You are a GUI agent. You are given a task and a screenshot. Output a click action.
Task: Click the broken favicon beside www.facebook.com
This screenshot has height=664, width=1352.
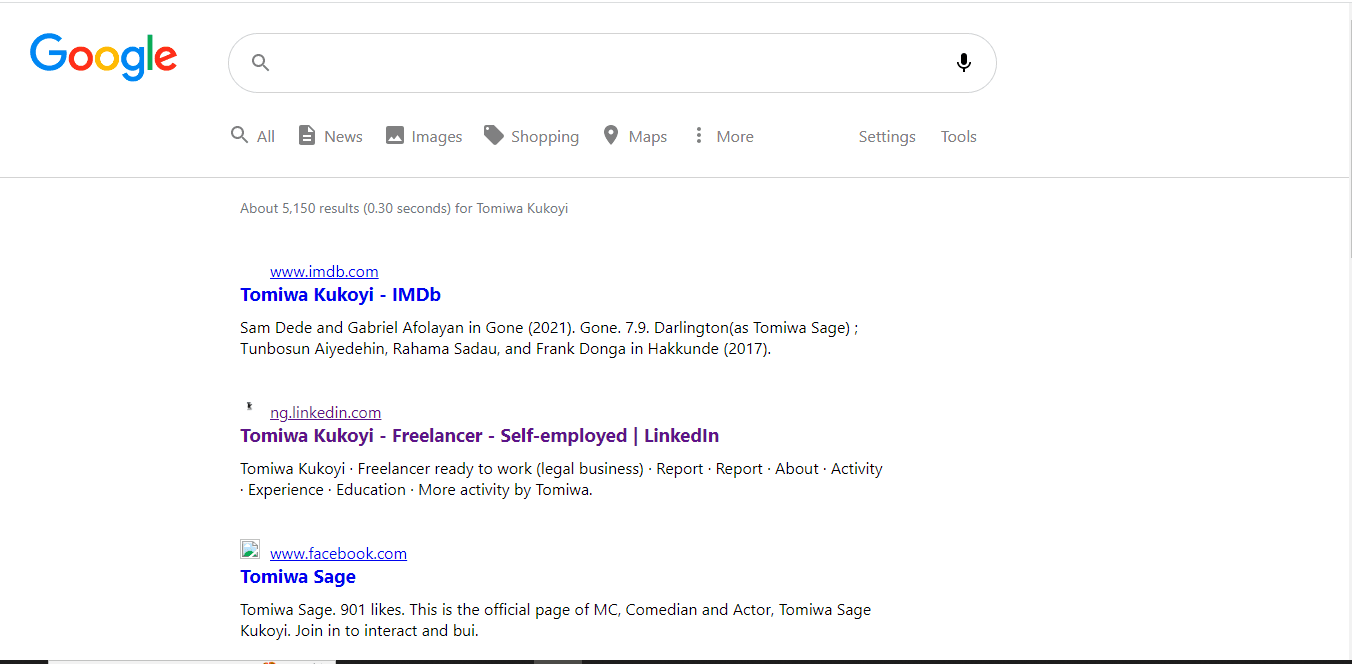coord(250,549)
